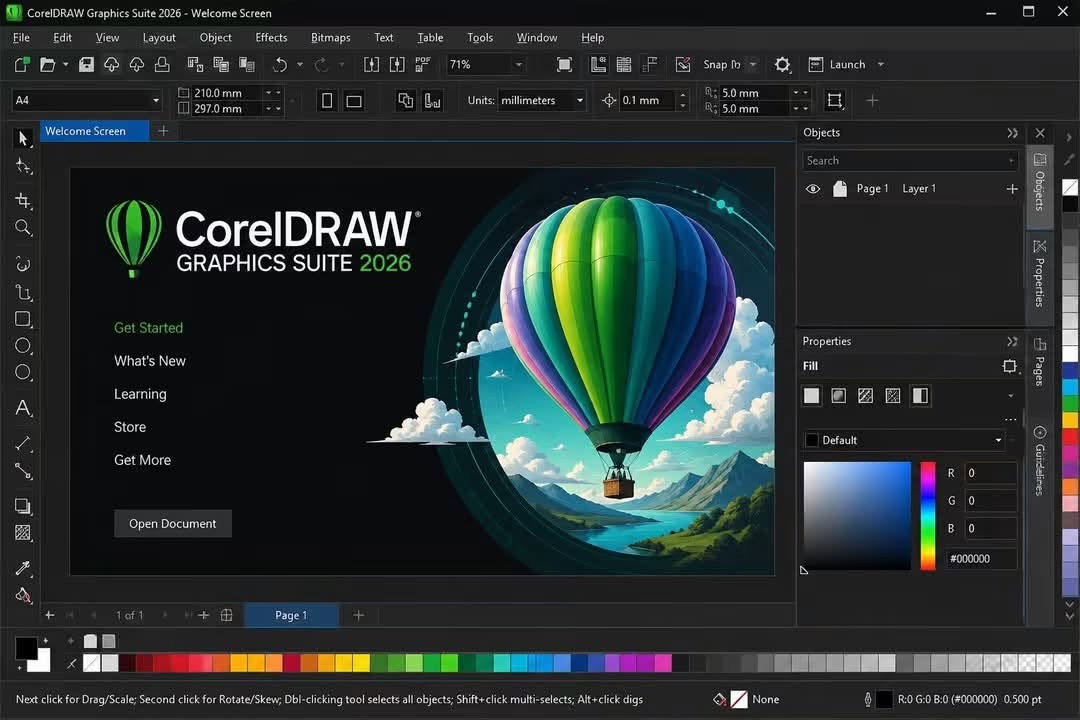
Task: Select the Zoom magnifier tool
Action: coord(23,227)
